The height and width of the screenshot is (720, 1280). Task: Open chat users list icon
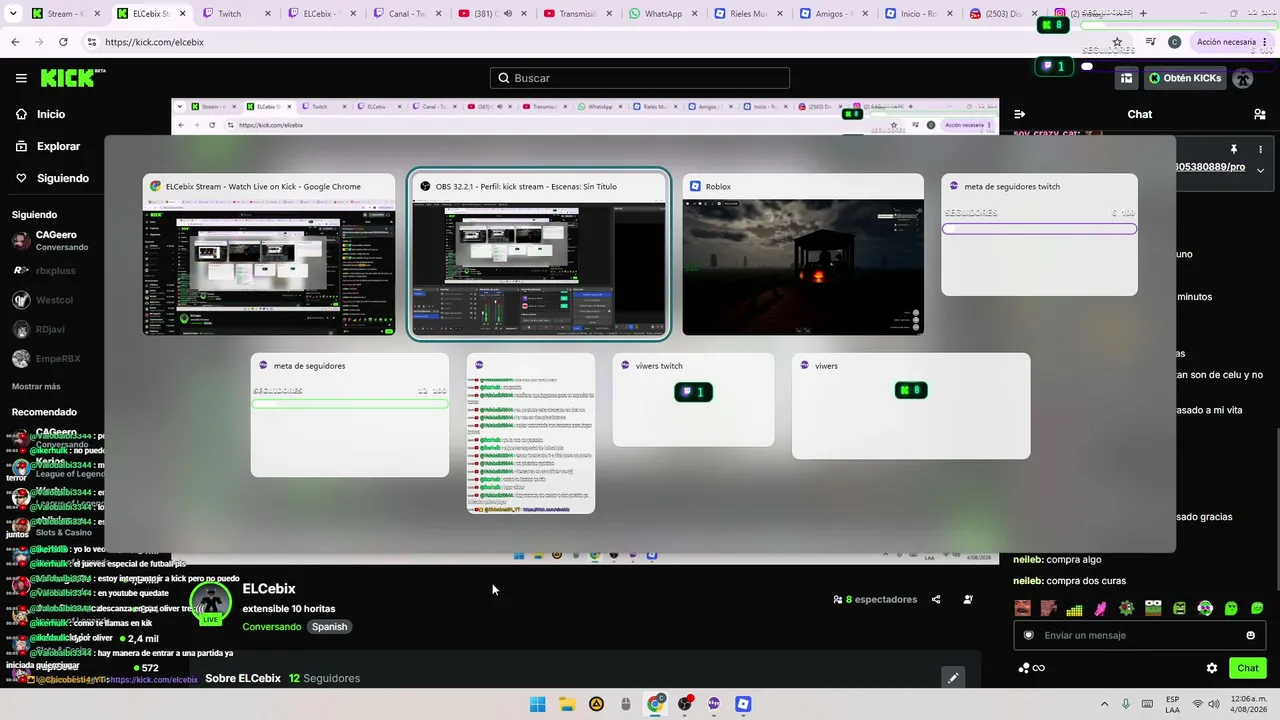[x=1259, y=114]
